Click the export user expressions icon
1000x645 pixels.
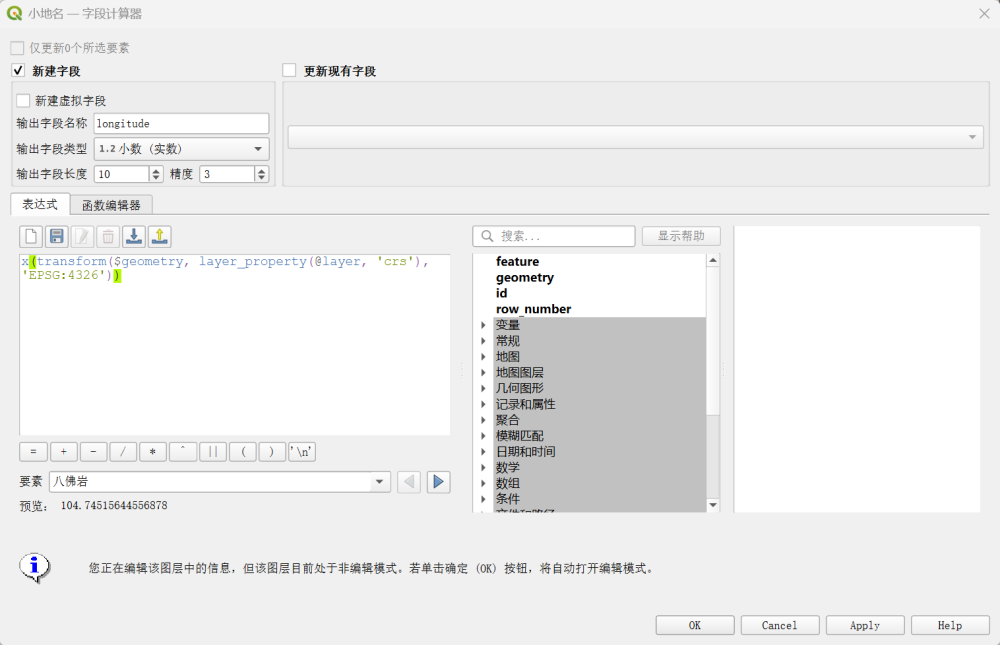point(160,236)
